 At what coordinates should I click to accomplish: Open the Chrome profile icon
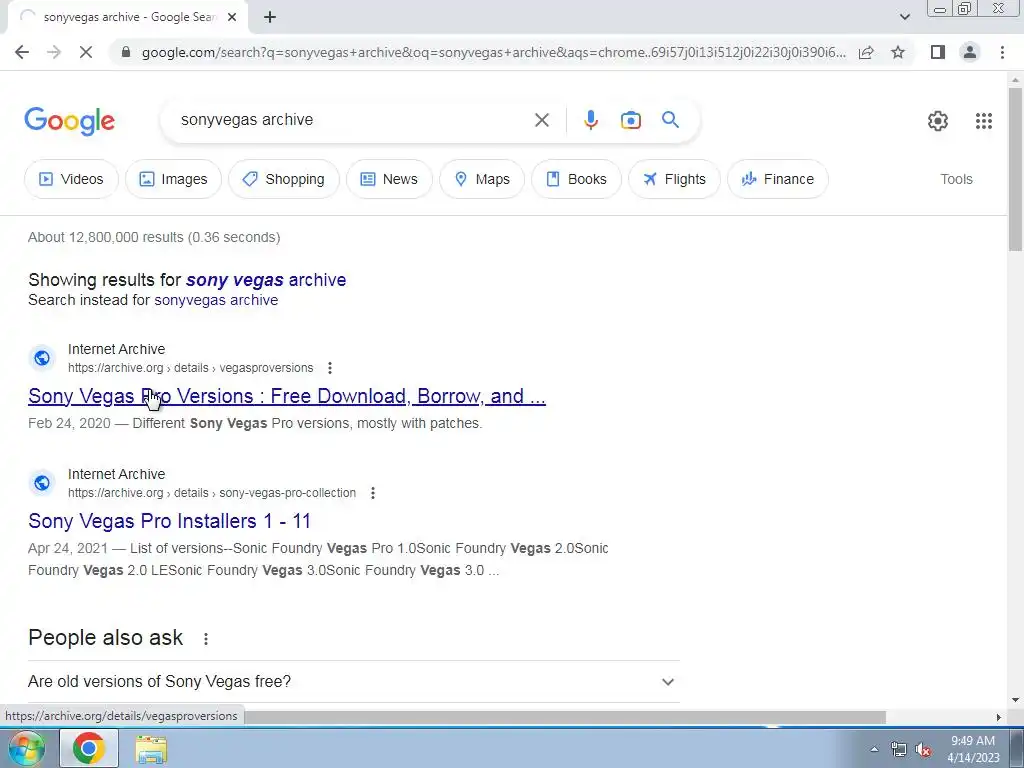pos(970,52)
